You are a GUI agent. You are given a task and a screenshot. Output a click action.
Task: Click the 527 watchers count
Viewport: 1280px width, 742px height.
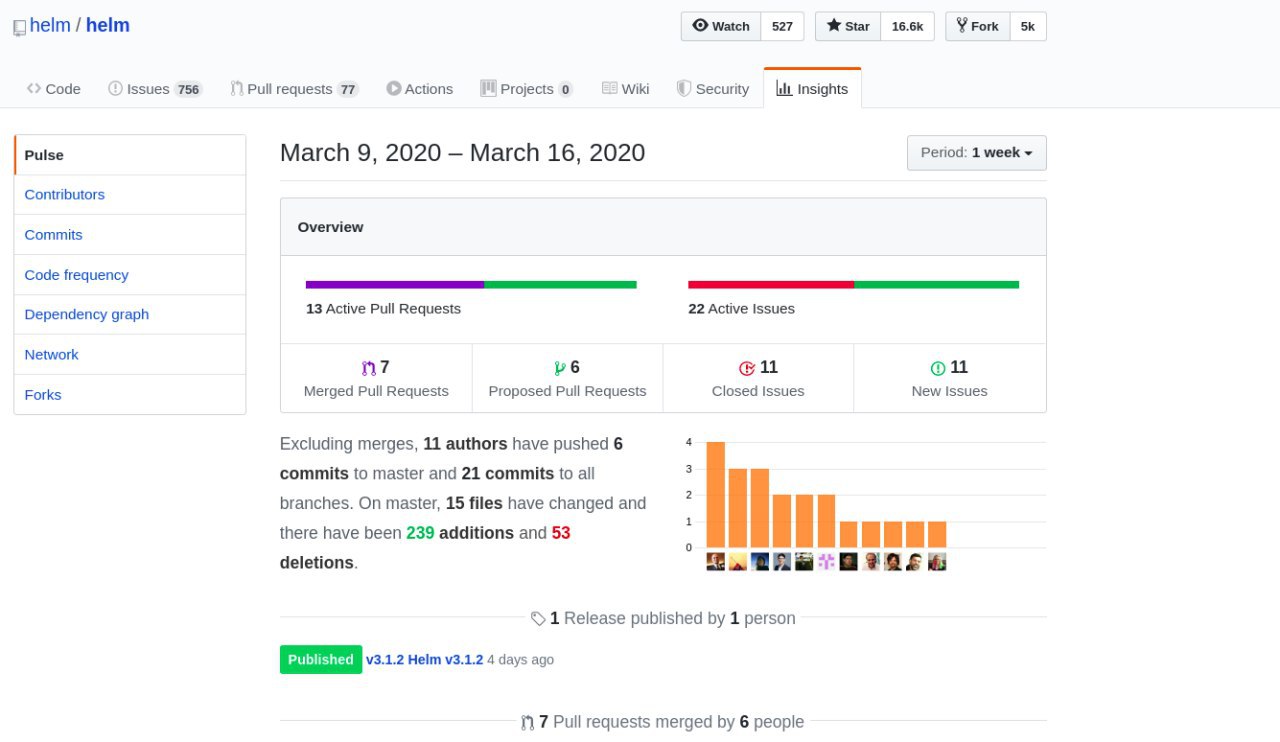(783, 26)
